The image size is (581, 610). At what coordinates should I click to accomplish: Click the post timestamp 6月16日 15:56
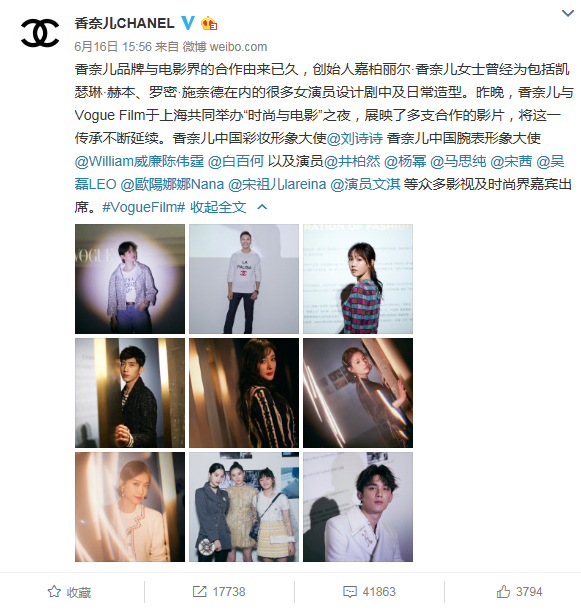(x=113, y=47)
